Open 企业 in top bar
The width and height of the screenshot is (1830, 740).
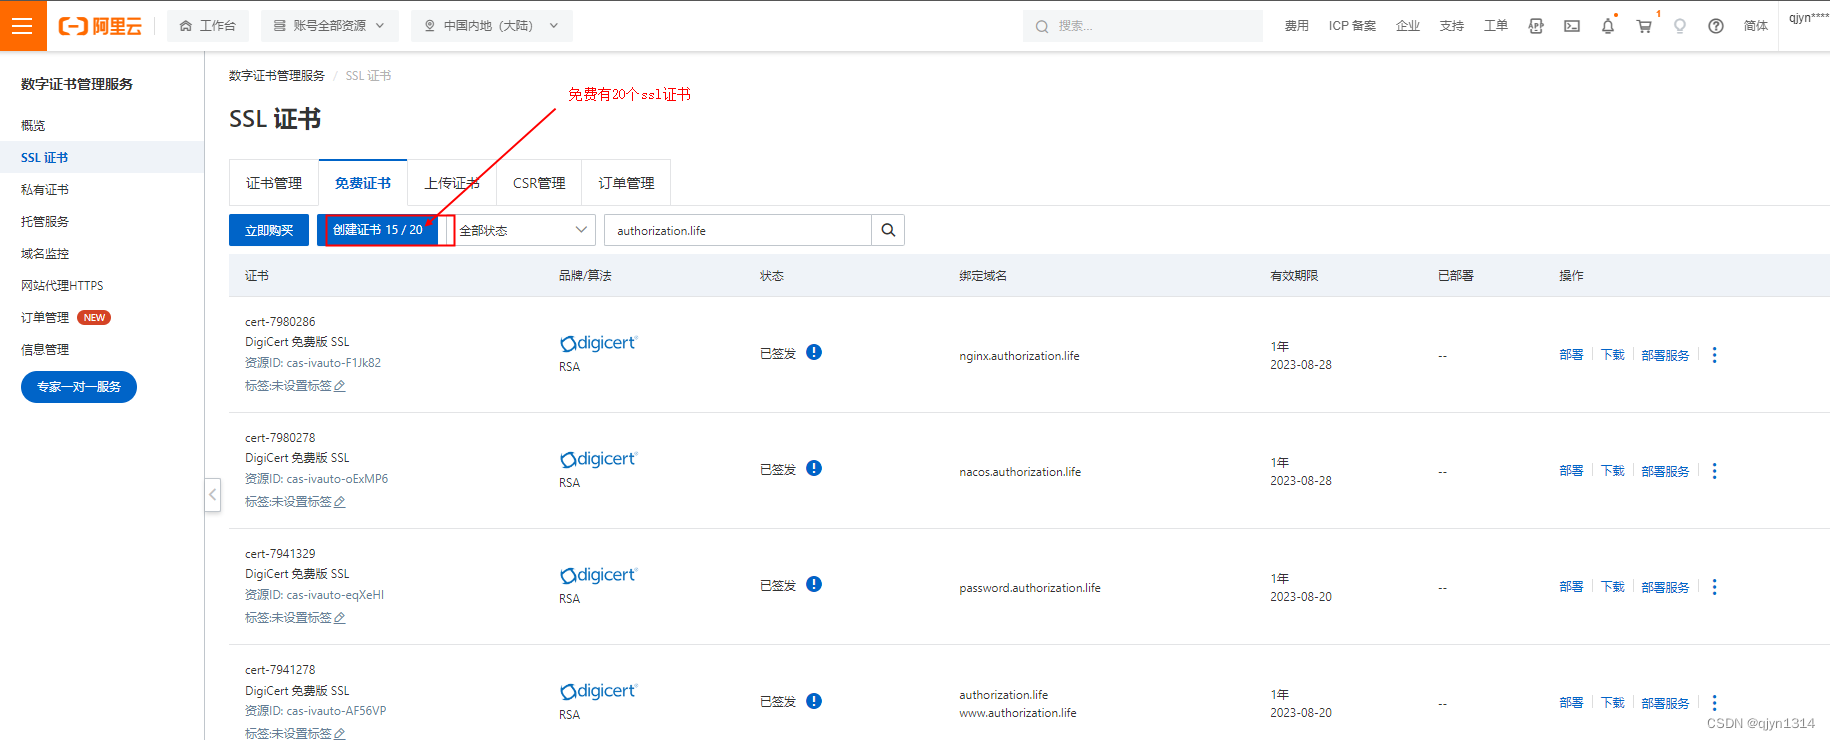coord(1408,26)
